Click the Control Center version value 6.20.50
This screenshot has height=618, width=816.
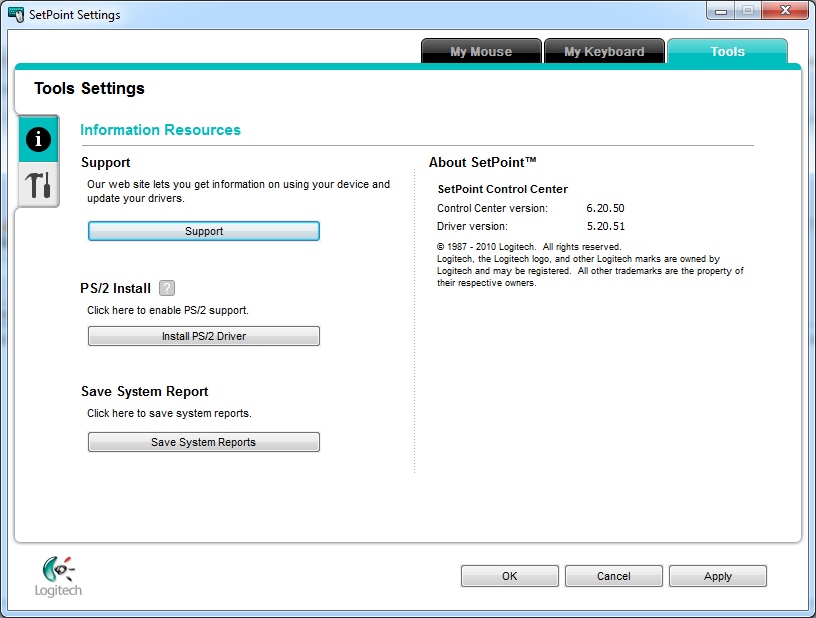point(605,208)
